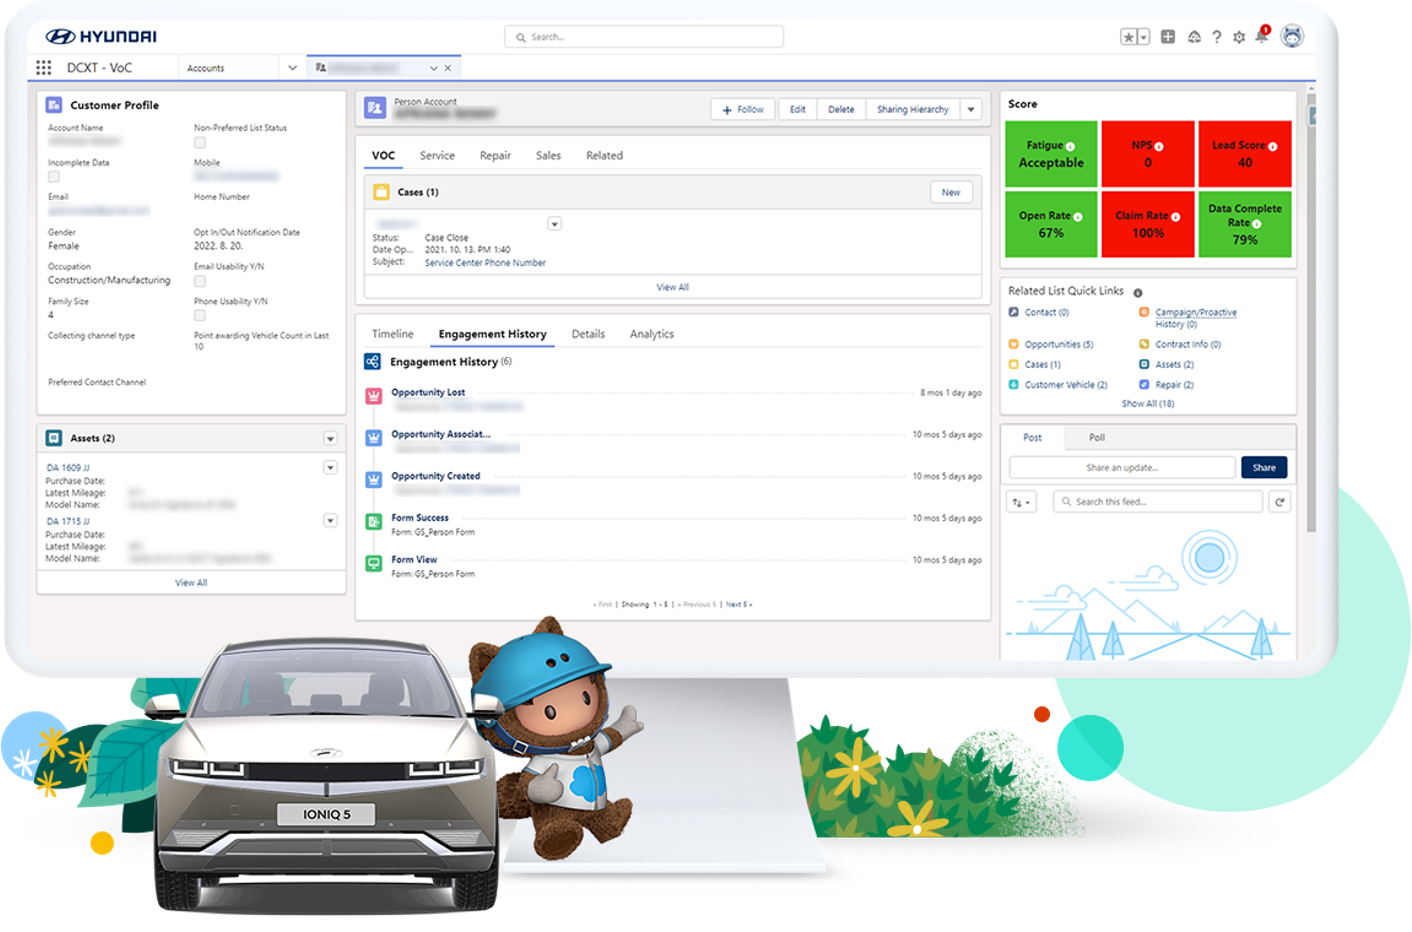Expand the Assets panel dropdown arrow
The width and height of the screenshot is (1412, 932).
tap(330, 439)
